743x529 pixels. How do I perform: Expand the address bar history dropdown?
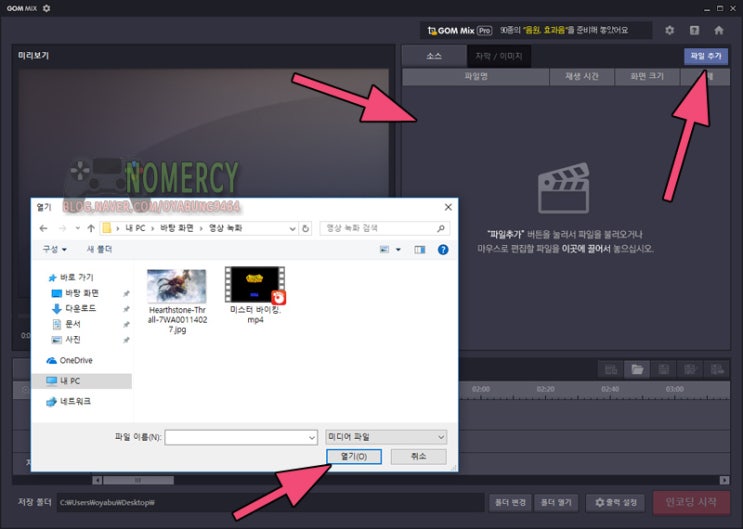(292, 228)
